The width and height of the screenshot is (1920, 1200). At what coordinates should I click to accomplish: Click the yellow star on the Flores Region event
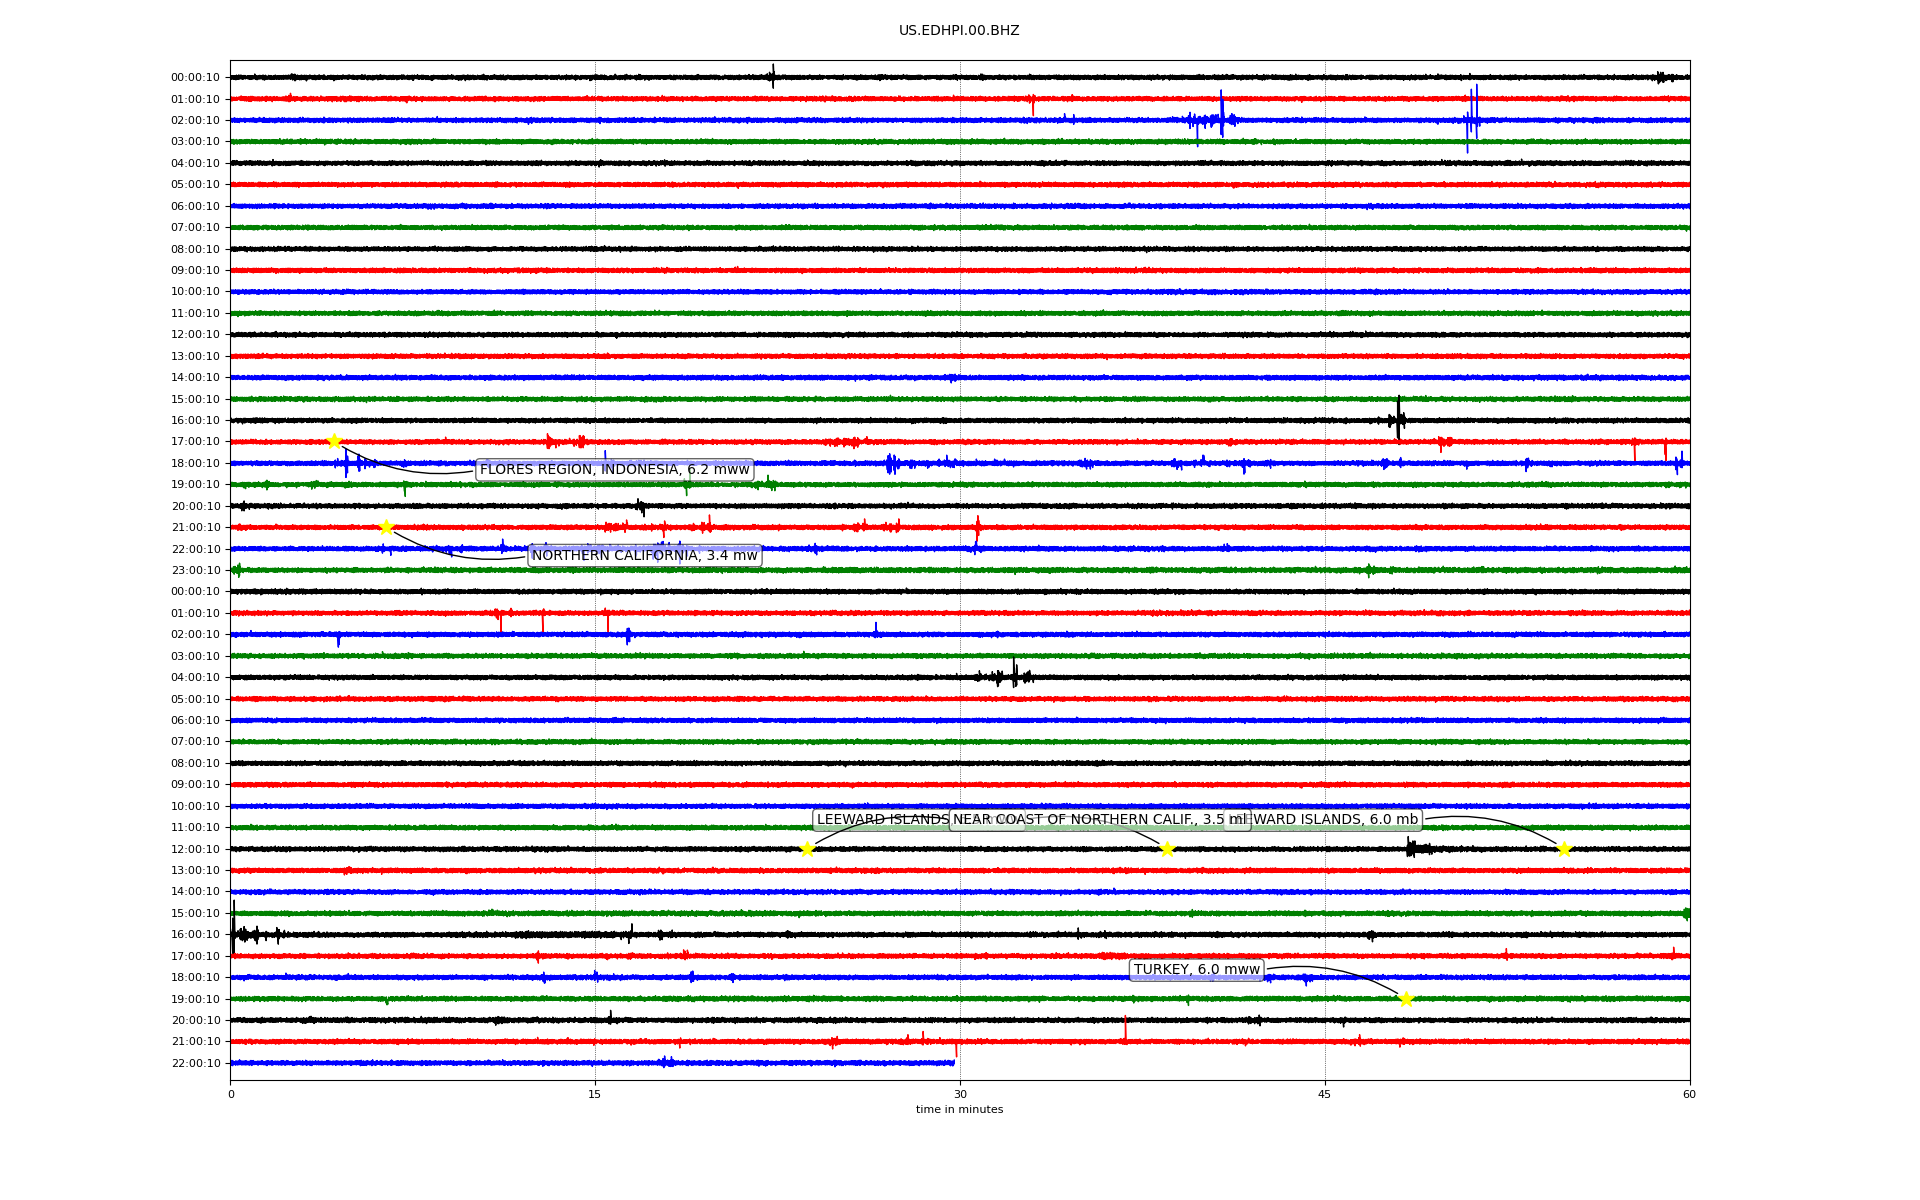coord(334,441)
